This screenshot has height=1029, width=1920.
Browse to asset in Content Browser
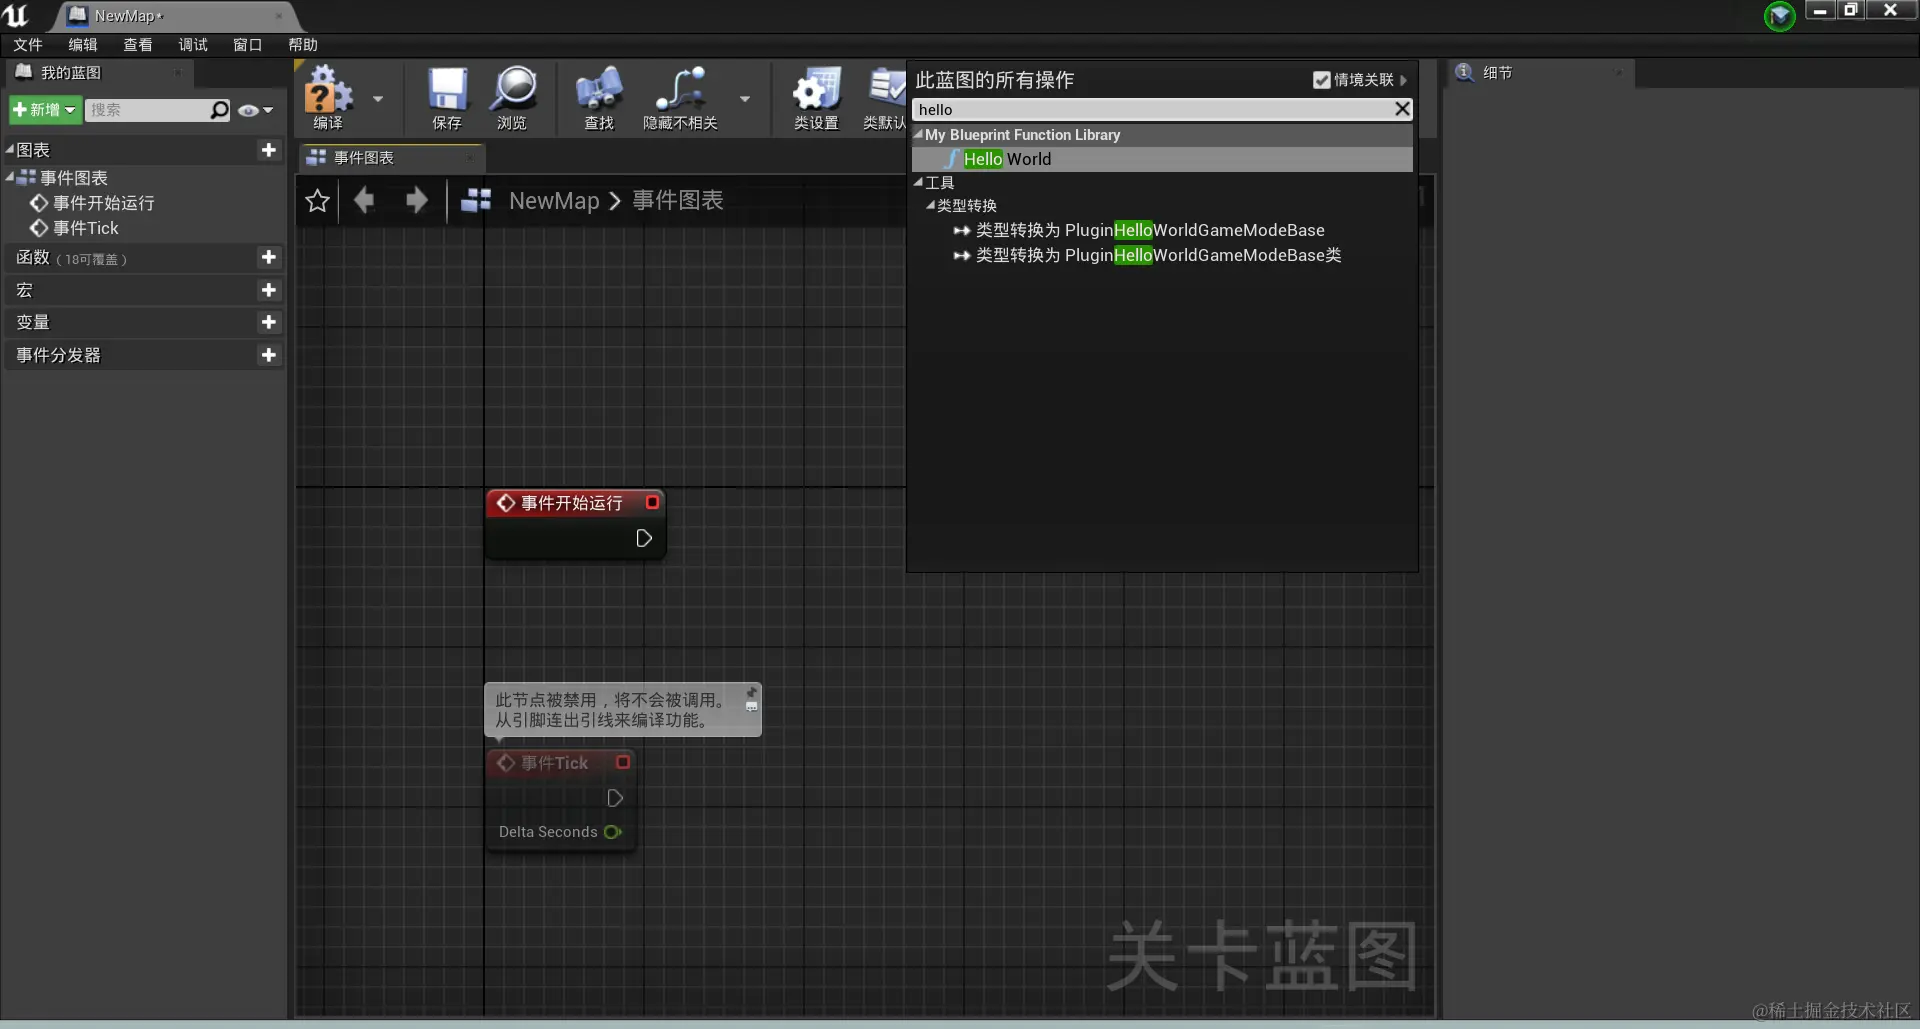coord(512,95)
